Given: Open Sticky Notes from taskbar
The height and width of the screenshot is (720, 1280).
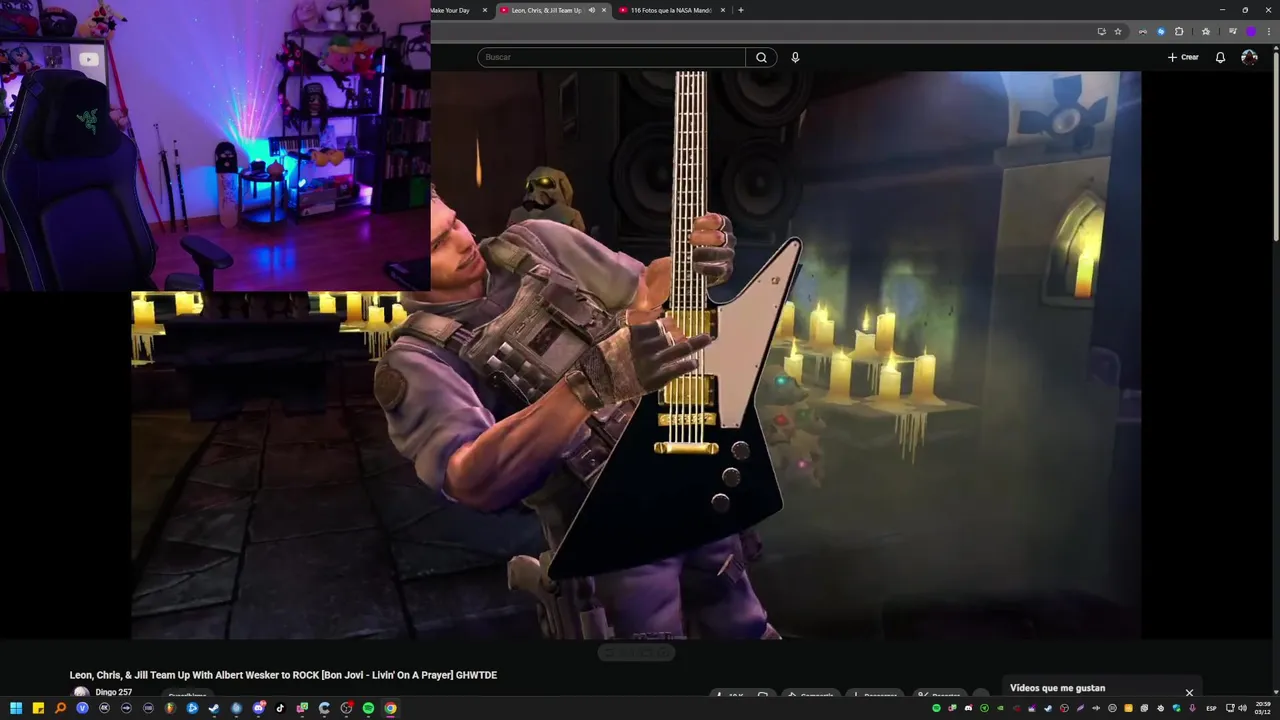Looking at the screenshot, I should 38,708.
